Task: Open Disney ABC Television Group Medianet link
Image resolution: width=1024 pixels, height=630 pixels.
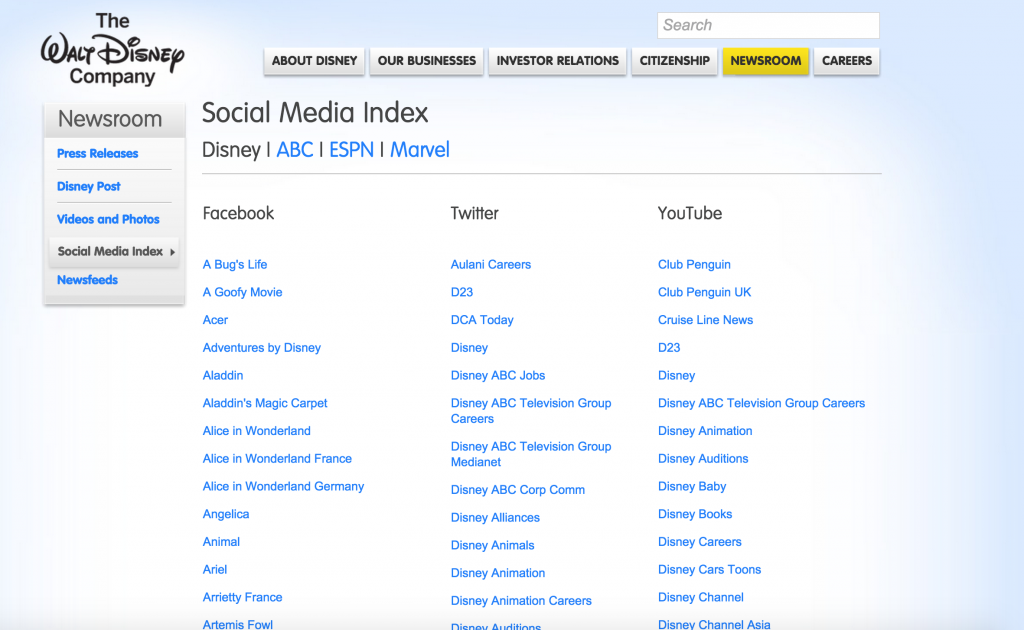Action: click(531, 454)
